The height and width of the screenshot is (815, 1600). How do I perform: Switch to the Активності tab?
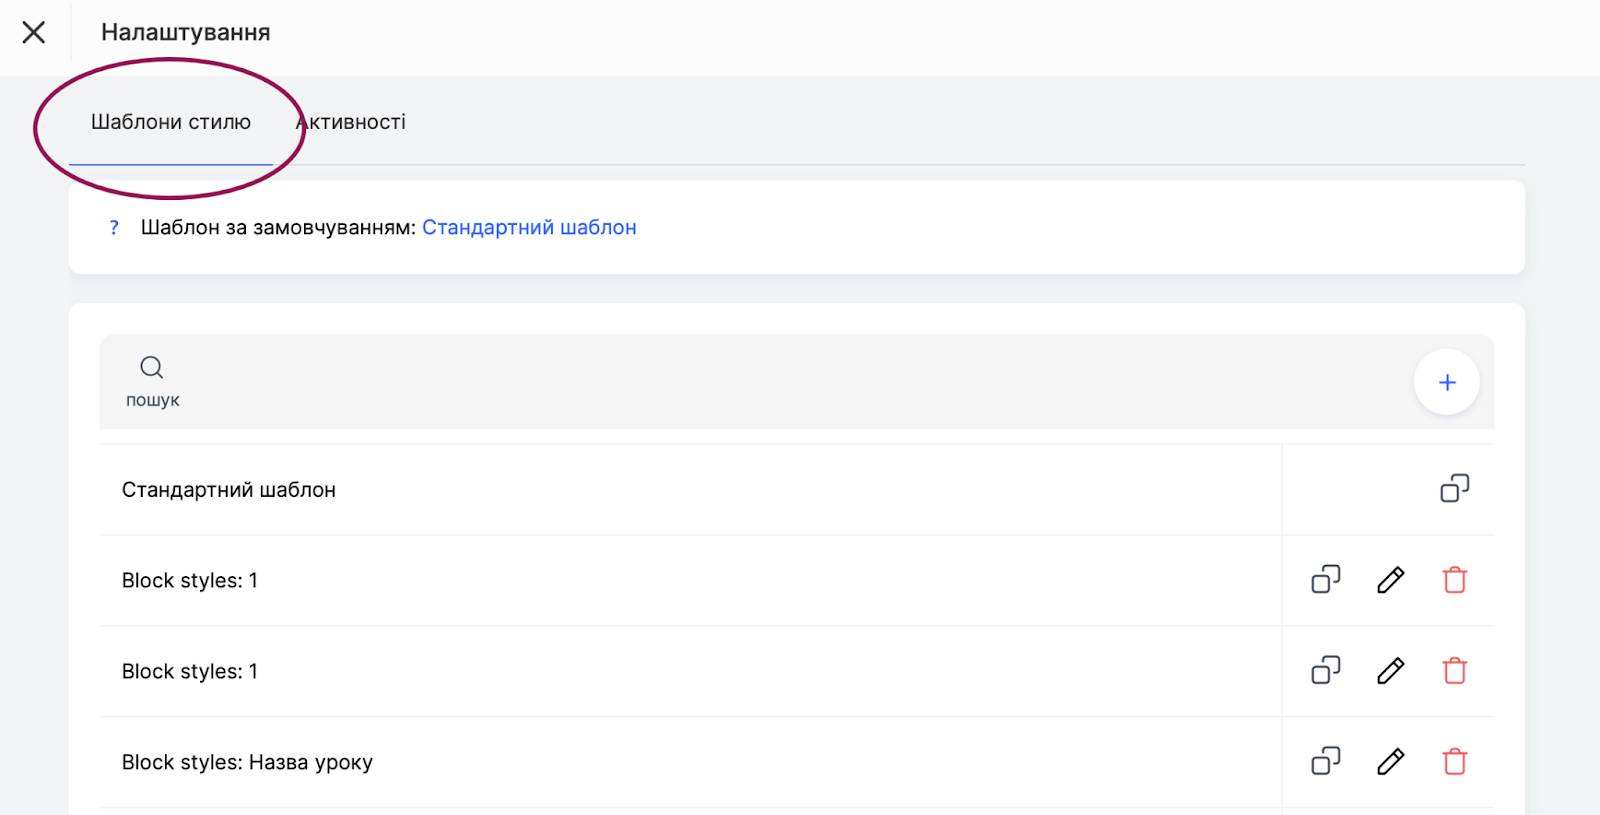353,123
